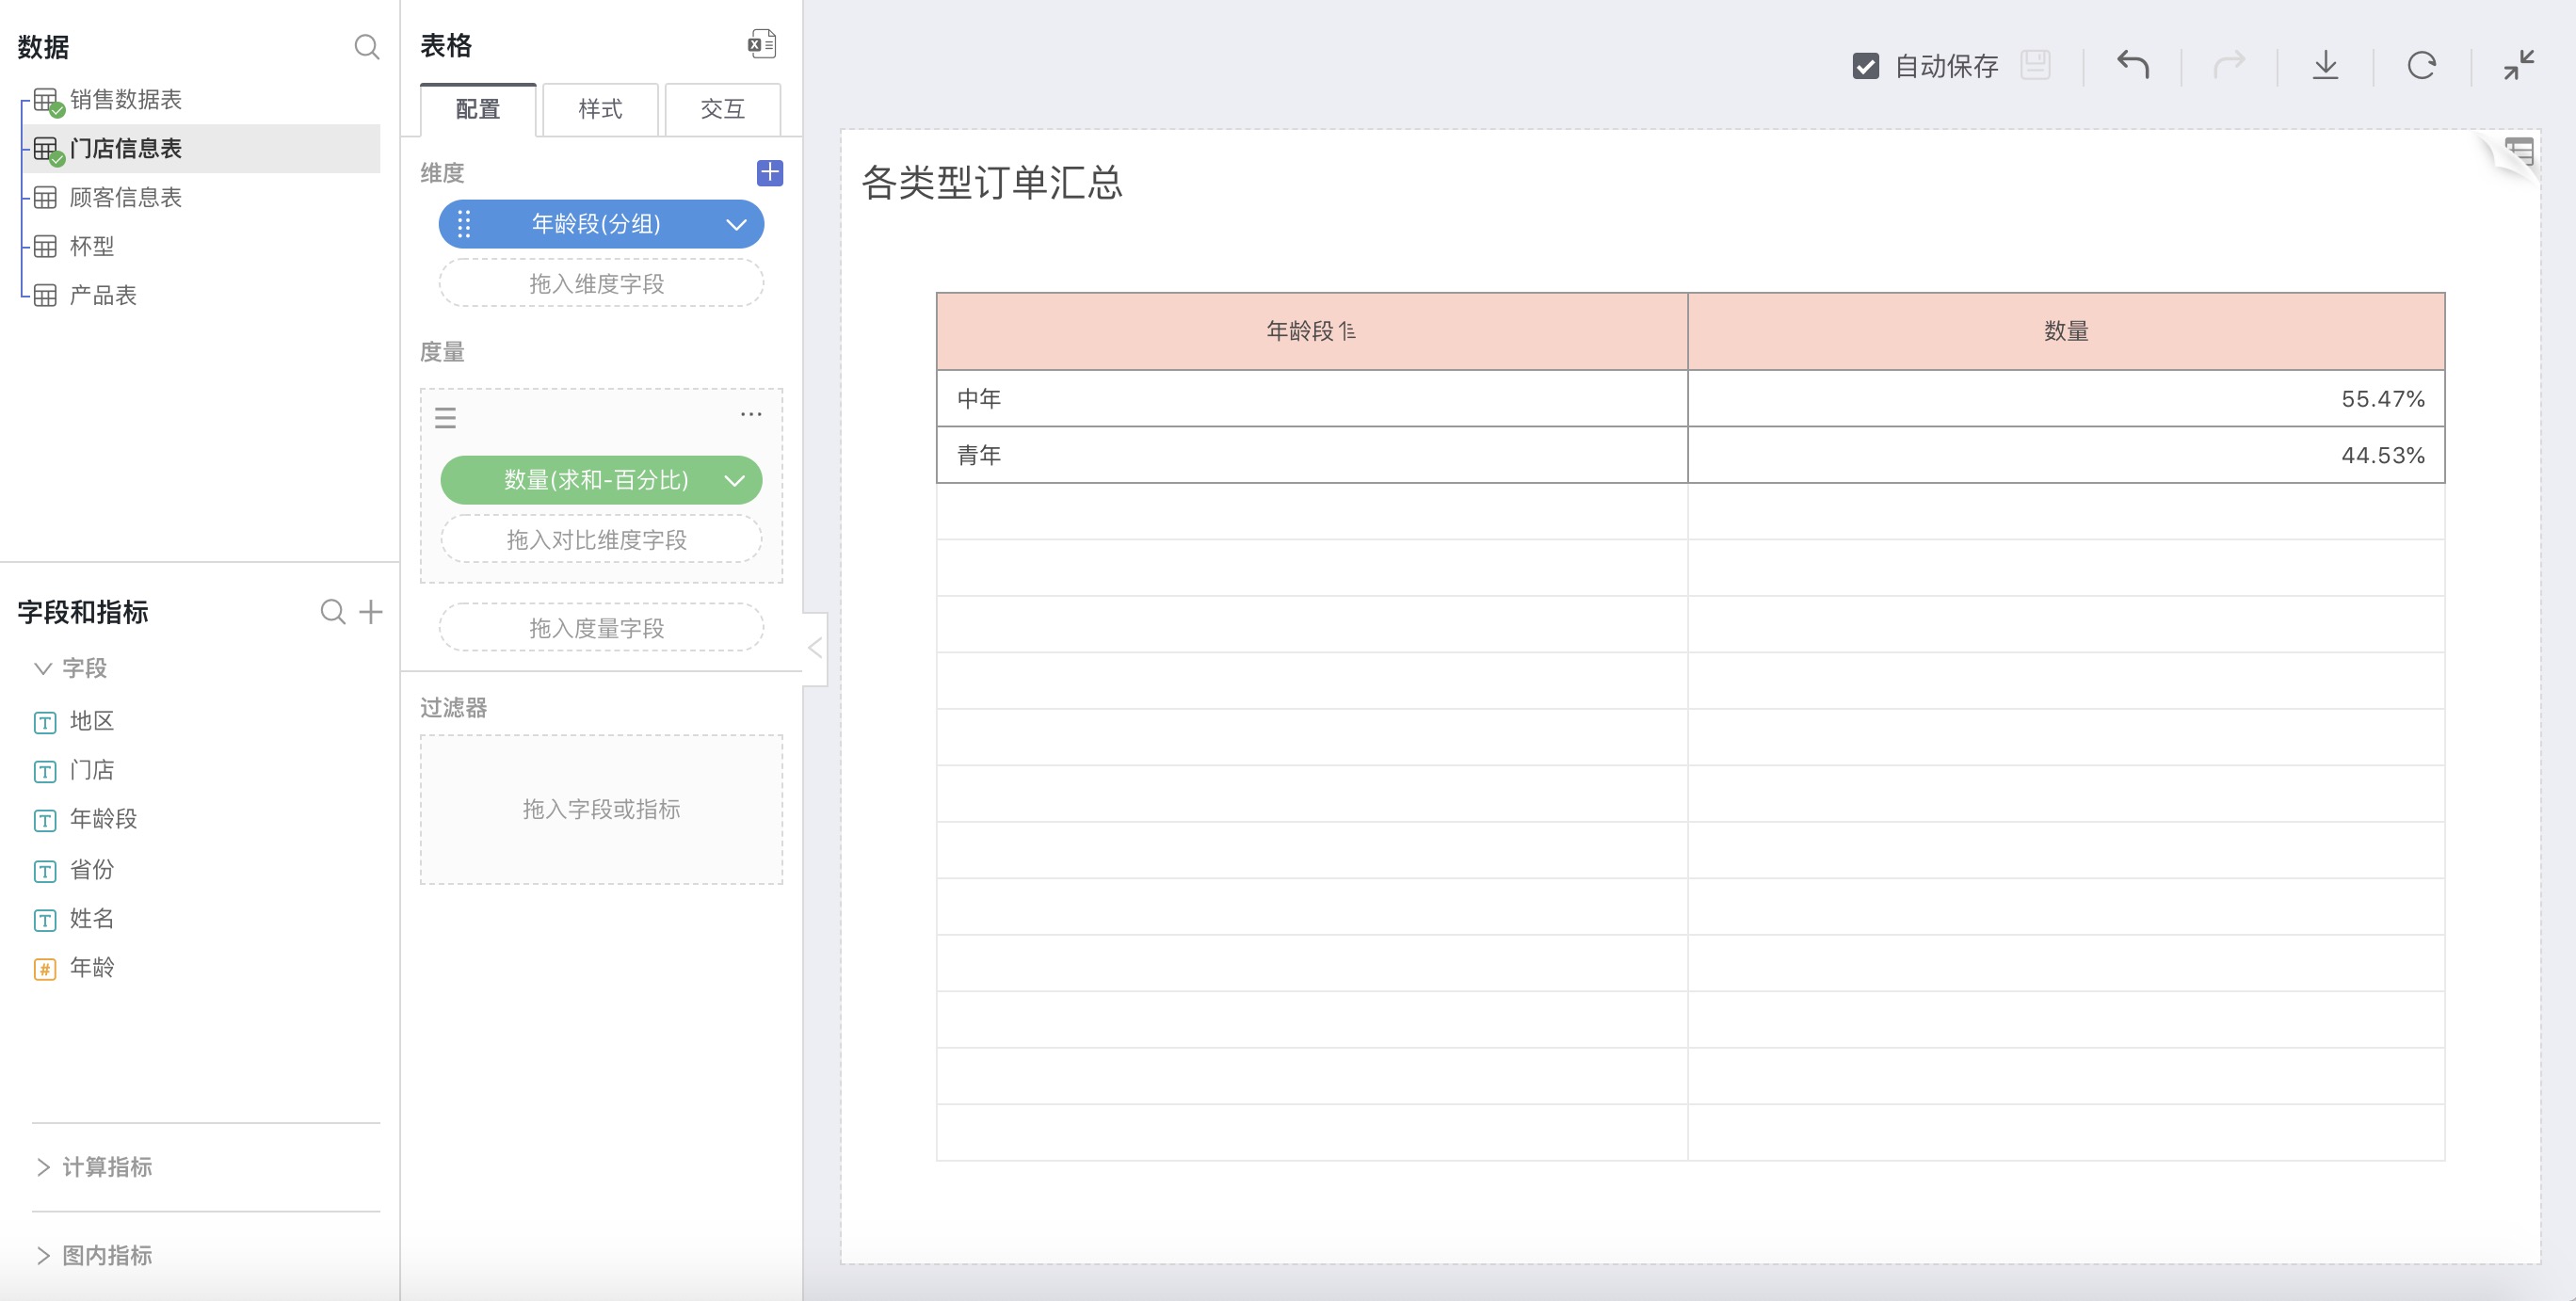Image resolution: width=2576 pixels, height=1301 pixels.
Task: Open the 数量(求和-百分比) dropdown arrow
Action: point(735,480)
